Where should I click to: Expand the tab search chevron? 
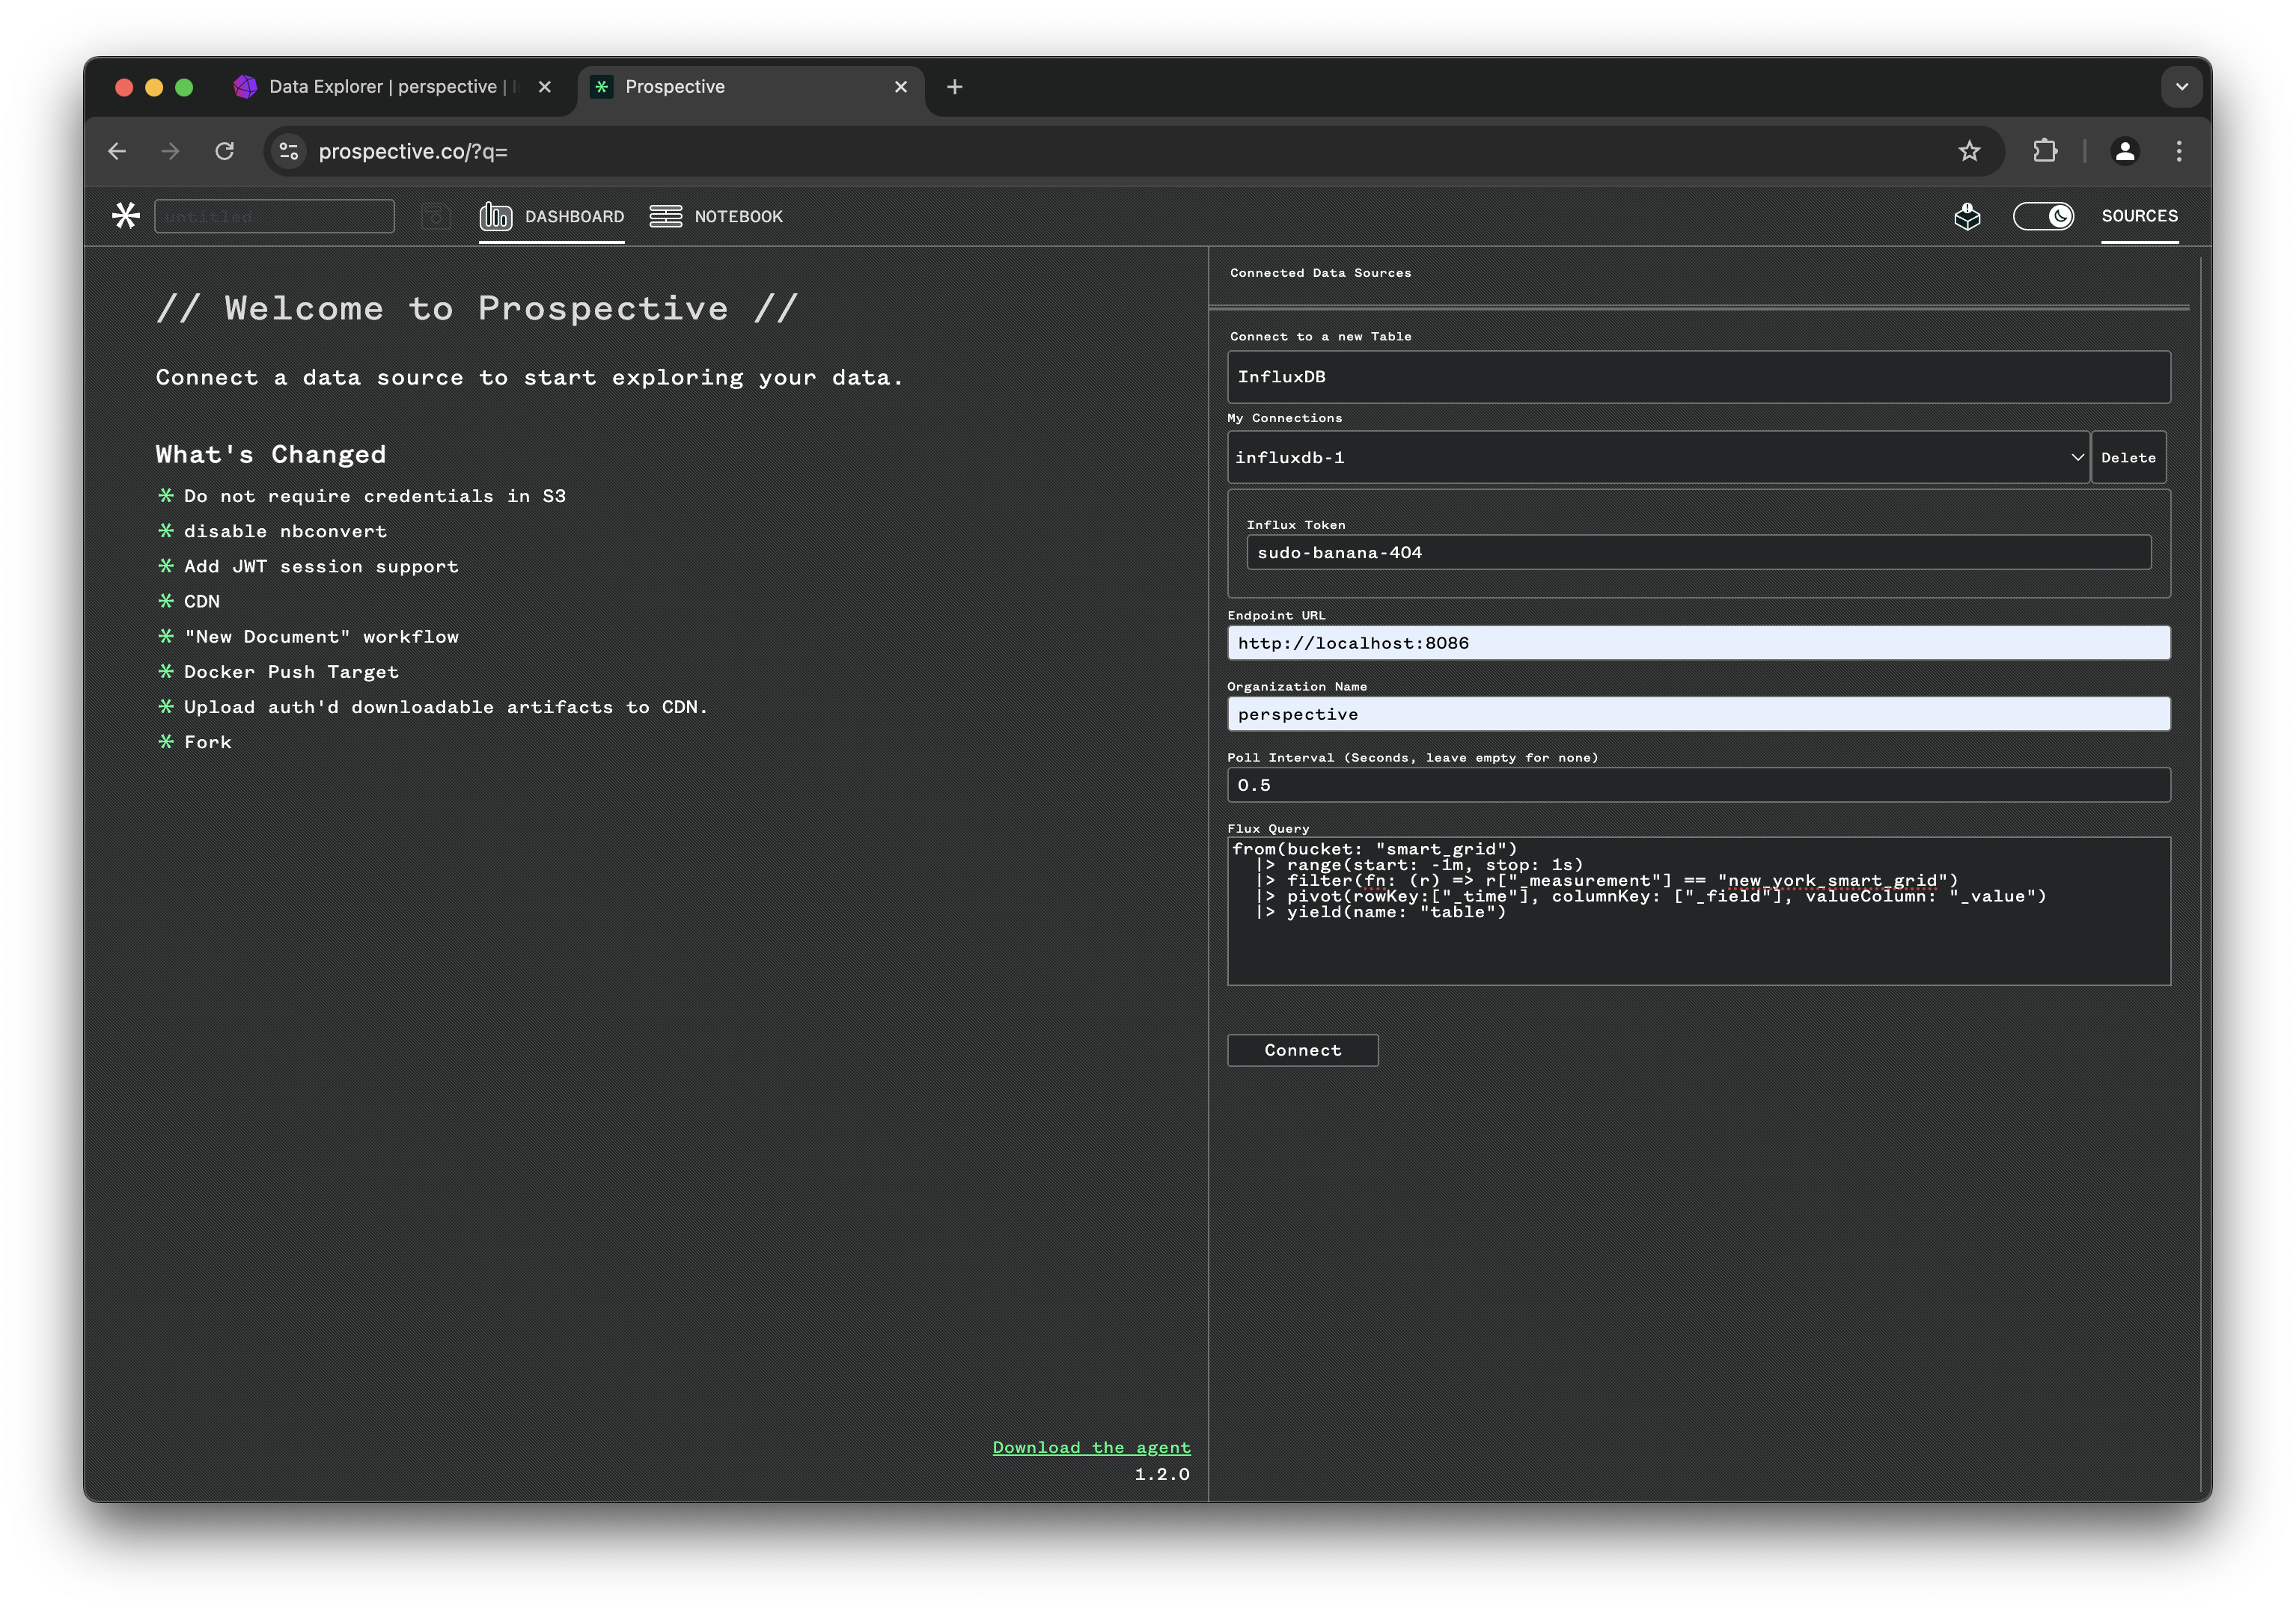(2181, 87)
